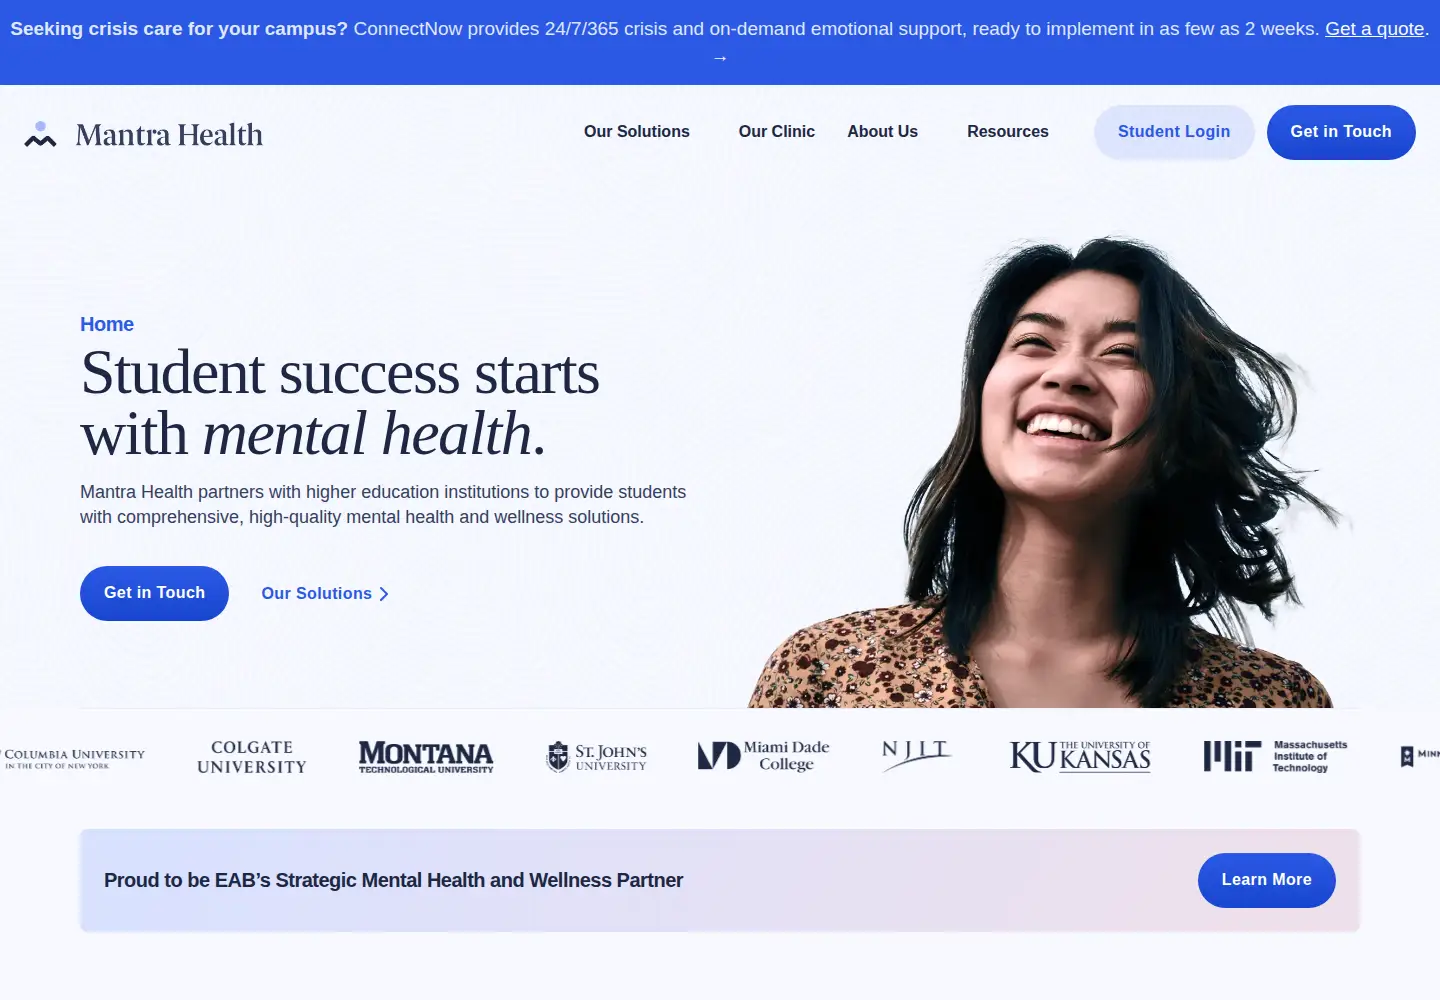Click the "Seeking crisis care for your campus?" text

click(179, 29)
